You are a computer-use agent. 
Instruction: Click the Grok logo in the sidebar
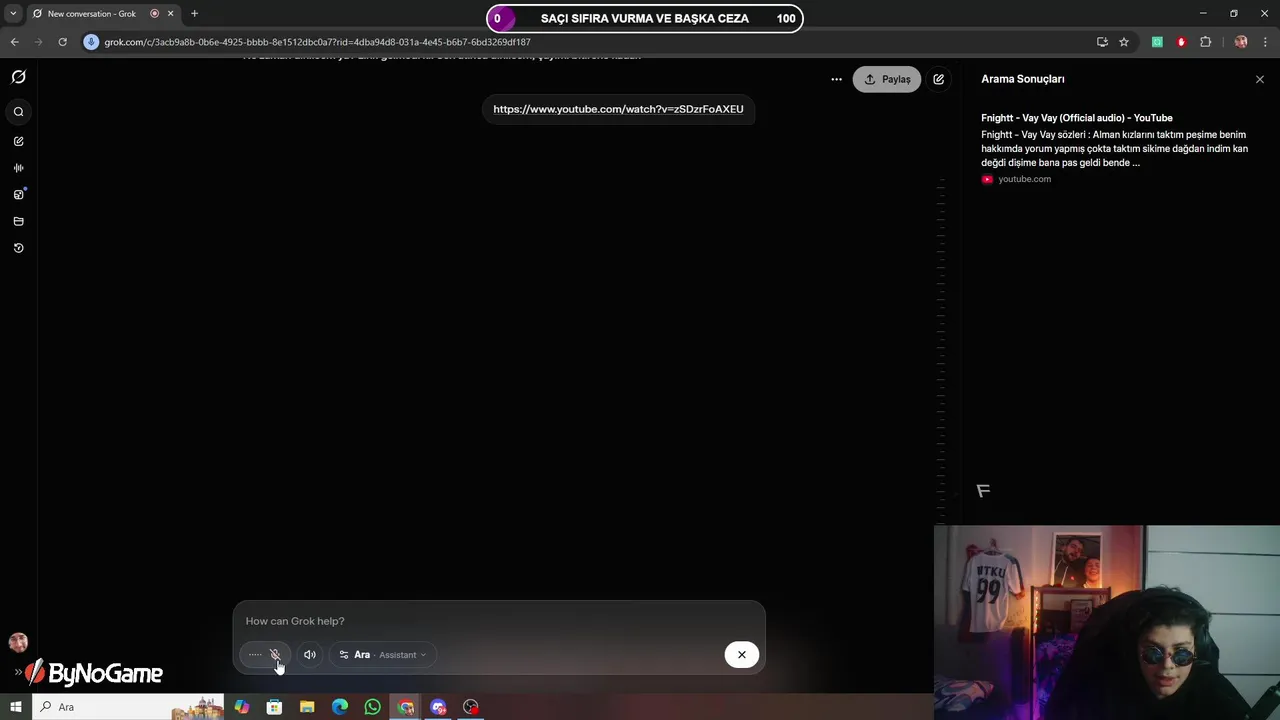tap(18, 77)
